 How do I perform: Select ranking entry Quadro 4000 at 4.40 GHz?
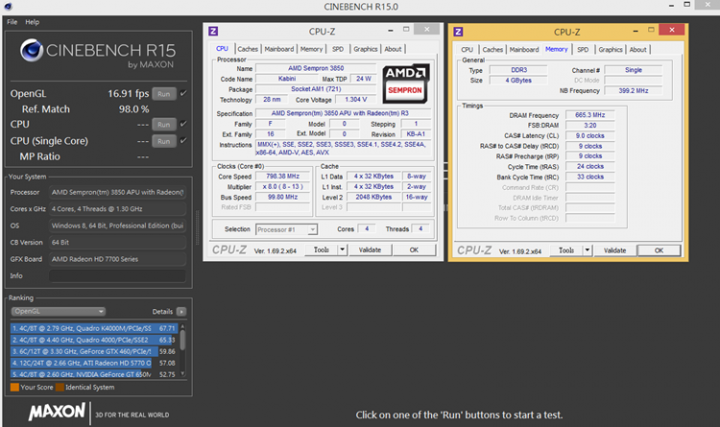coord(94,340)
